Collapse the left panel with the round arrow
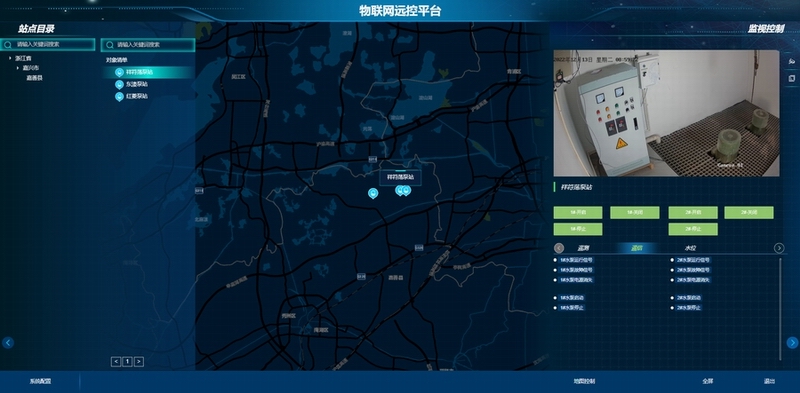 (8, 342)
